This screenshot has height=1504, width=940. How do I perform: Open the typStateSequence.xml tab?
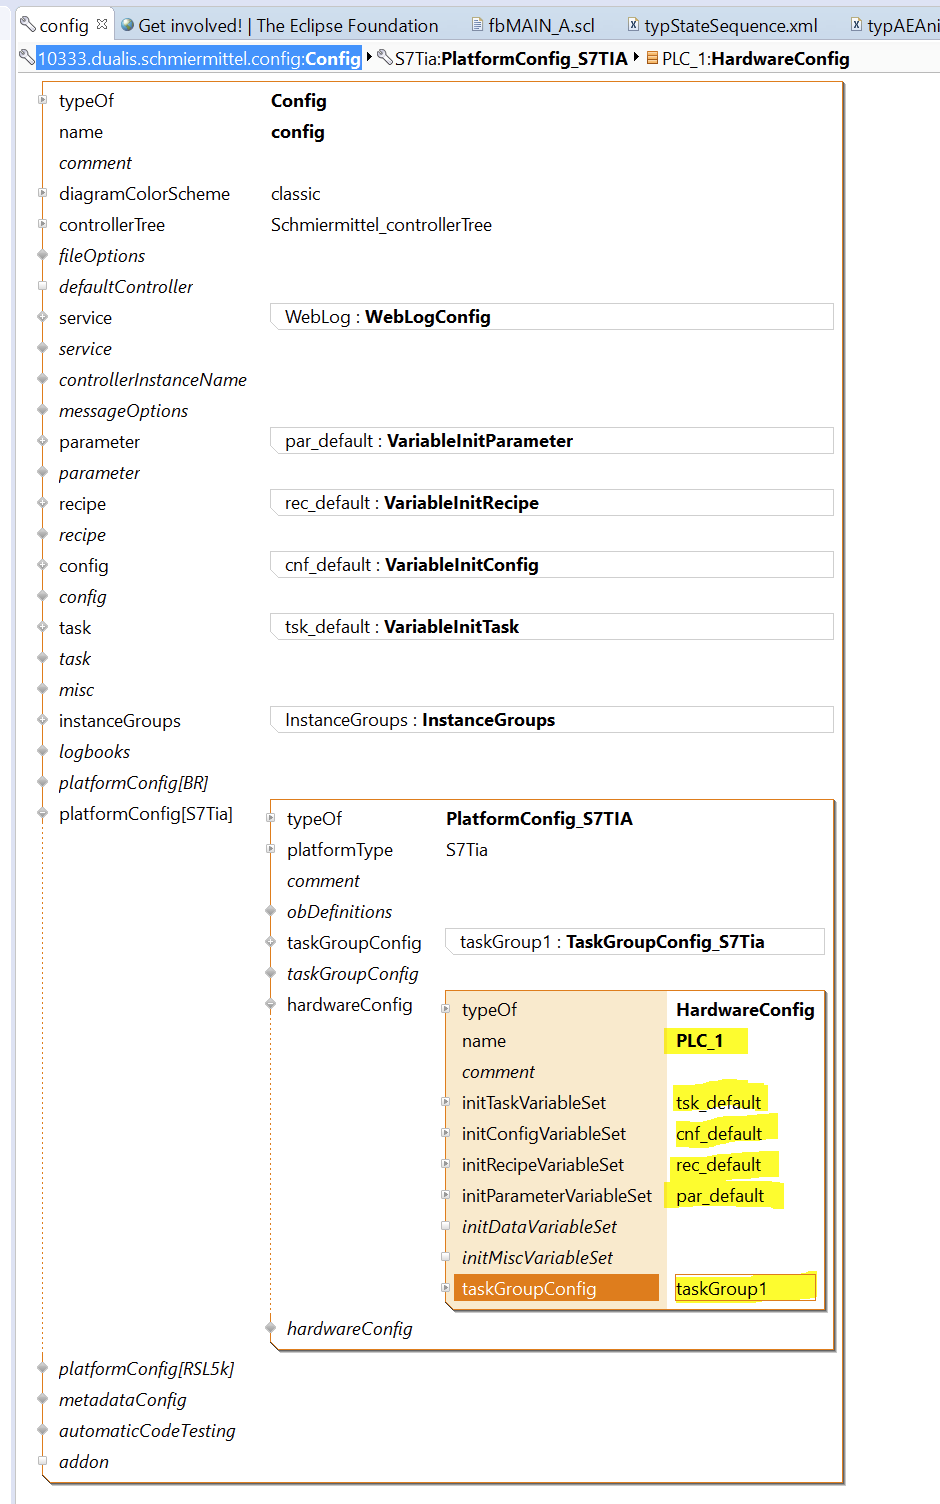pyautogui.click(x=730, y=26)
